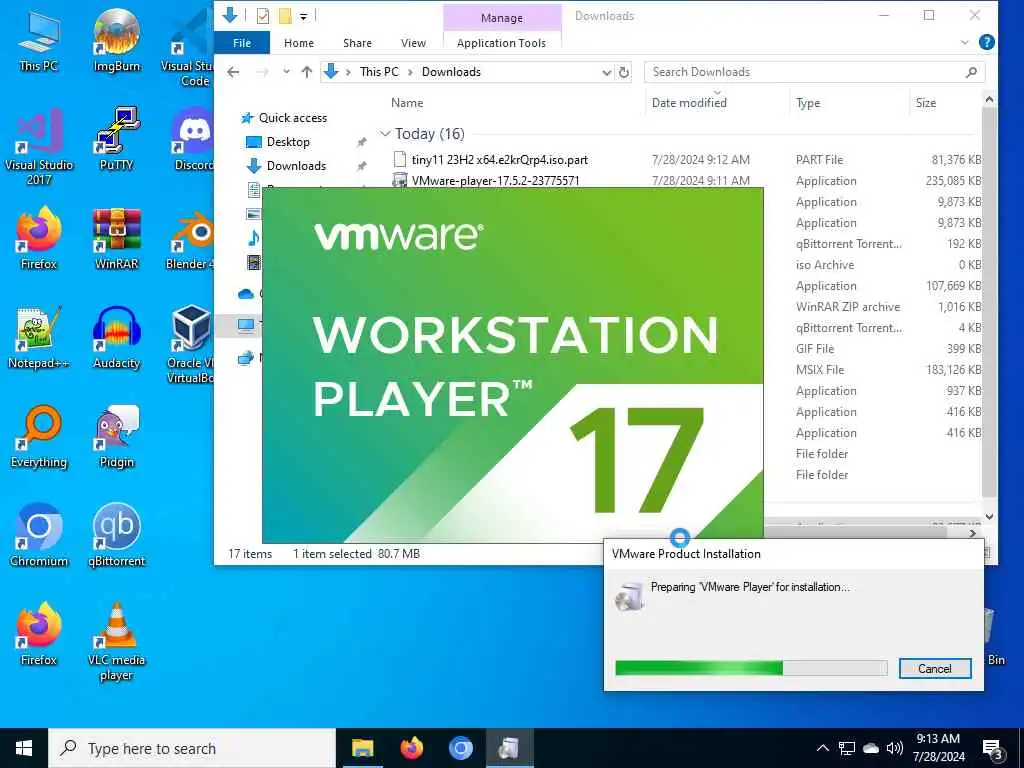
Task: Select WinRAR desktop icon
Action: (x=116, y=238)
